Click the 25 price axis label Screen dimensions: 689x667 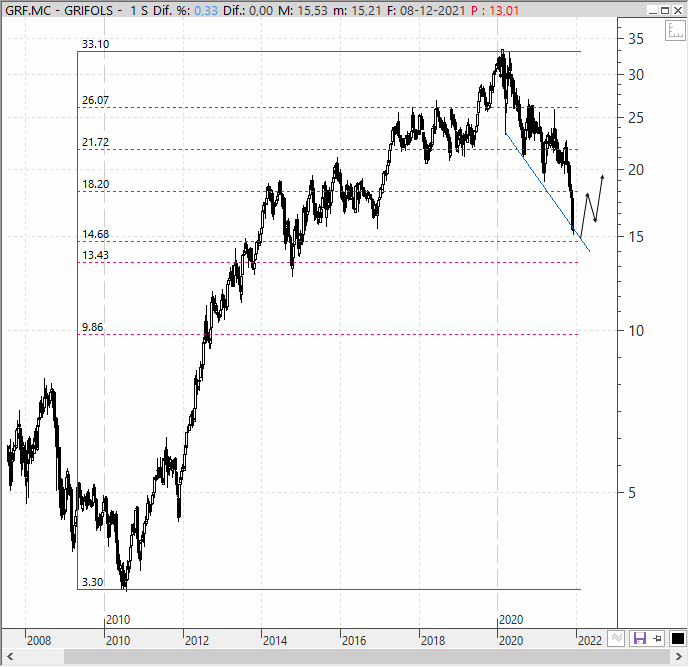coord(636,118)
